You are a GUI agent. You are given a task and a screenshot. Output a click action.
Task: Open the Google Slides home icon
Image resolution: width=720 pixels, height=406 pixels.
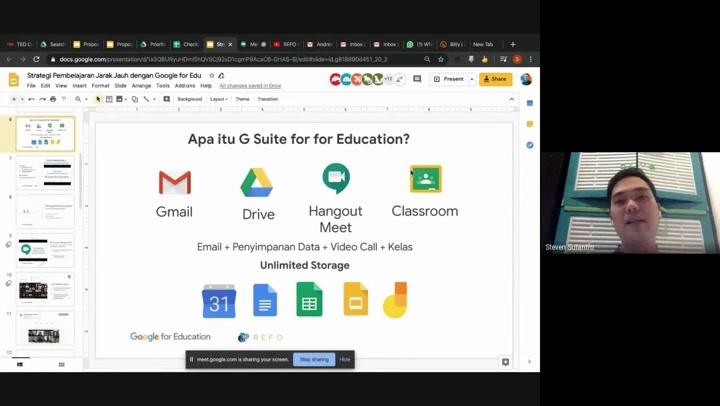tap(14, 79)
